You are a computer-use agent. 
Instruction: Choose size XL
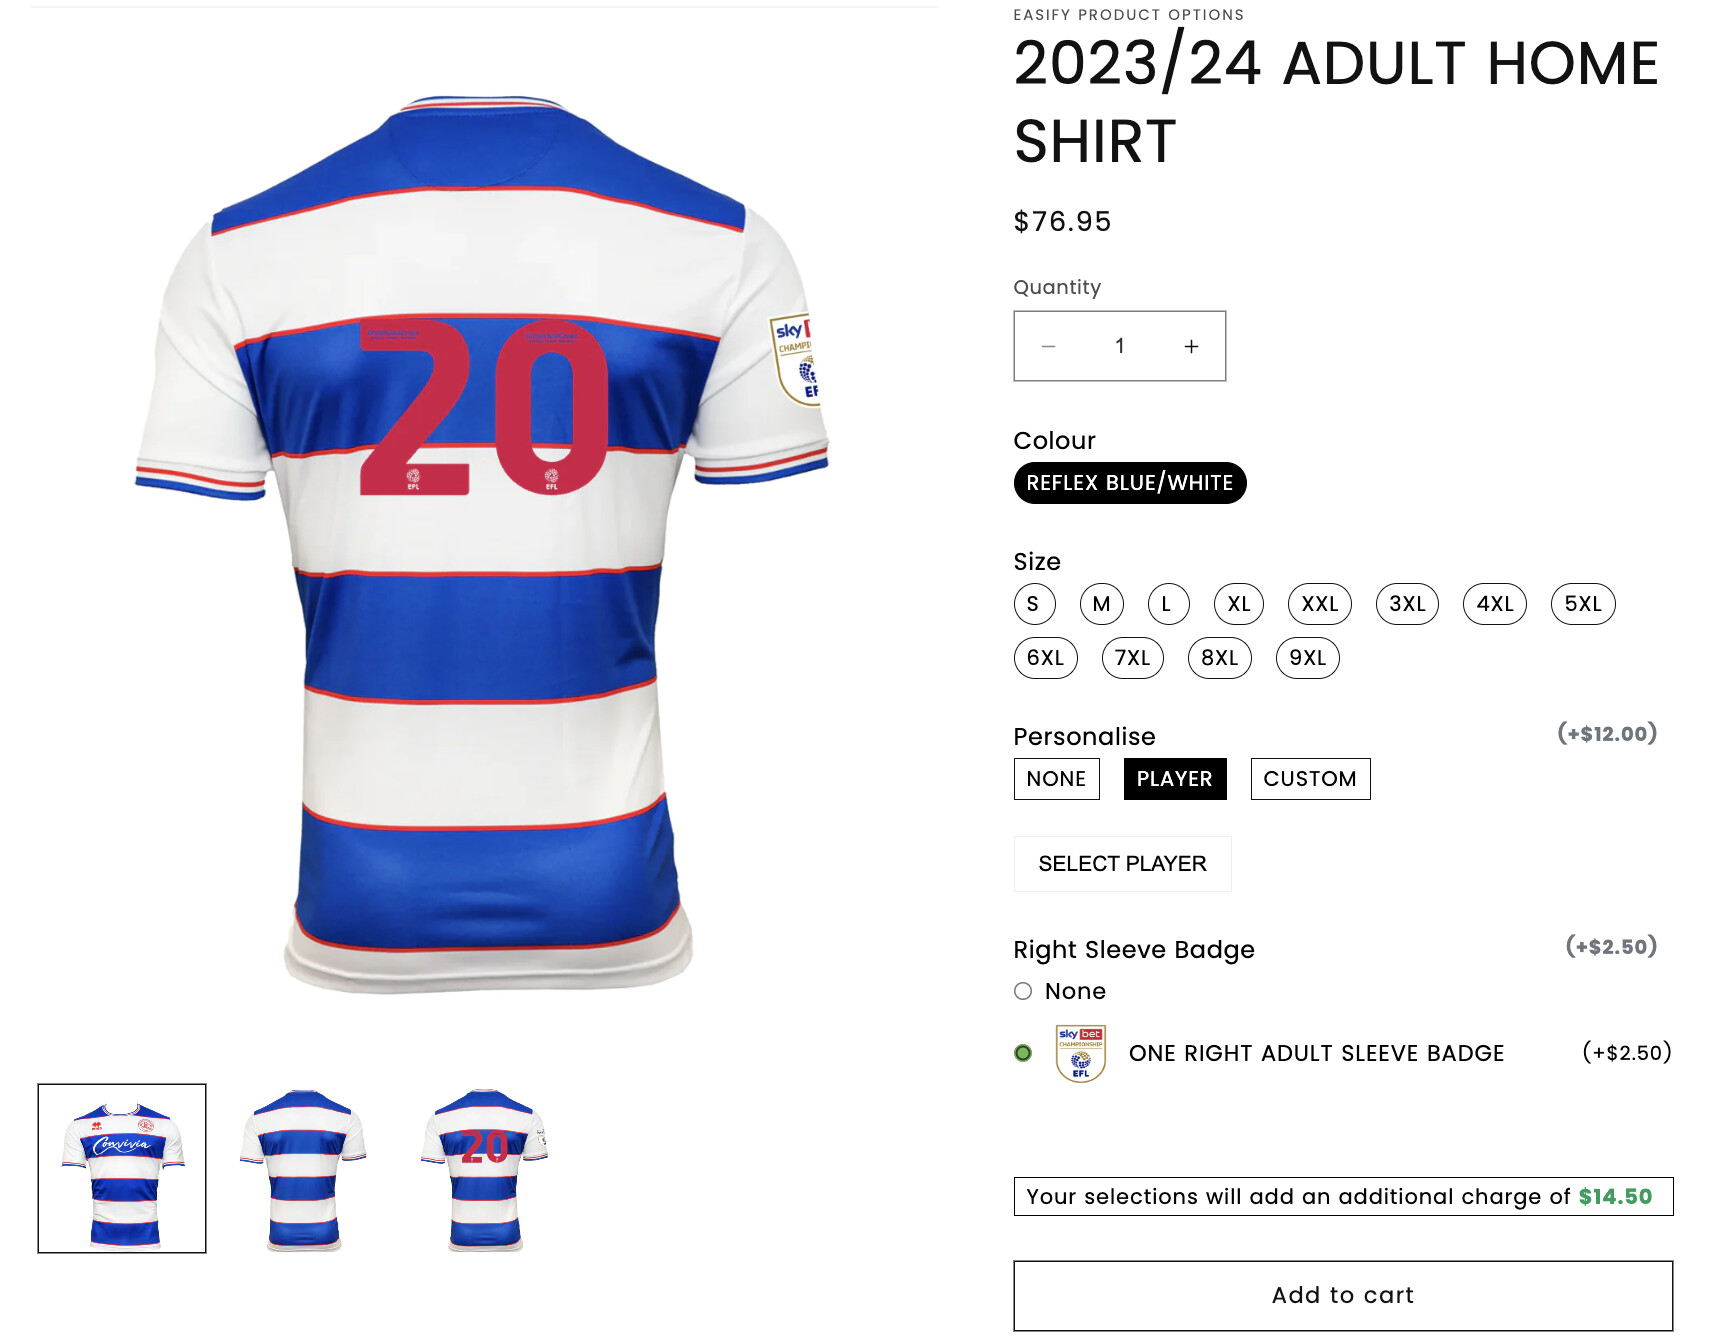[x=1238, y=604]
